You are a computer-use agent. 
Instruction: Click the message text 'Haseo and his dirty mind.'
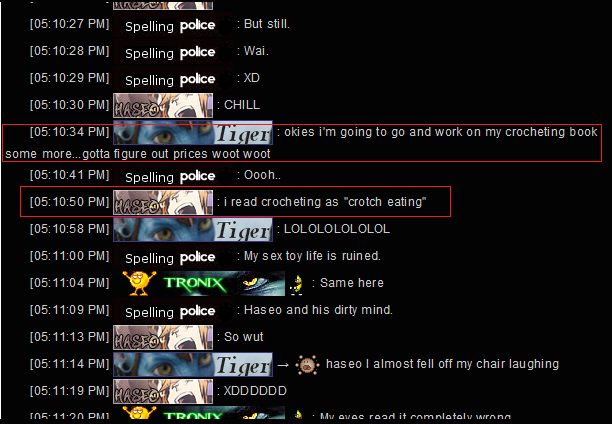(318, 310)
